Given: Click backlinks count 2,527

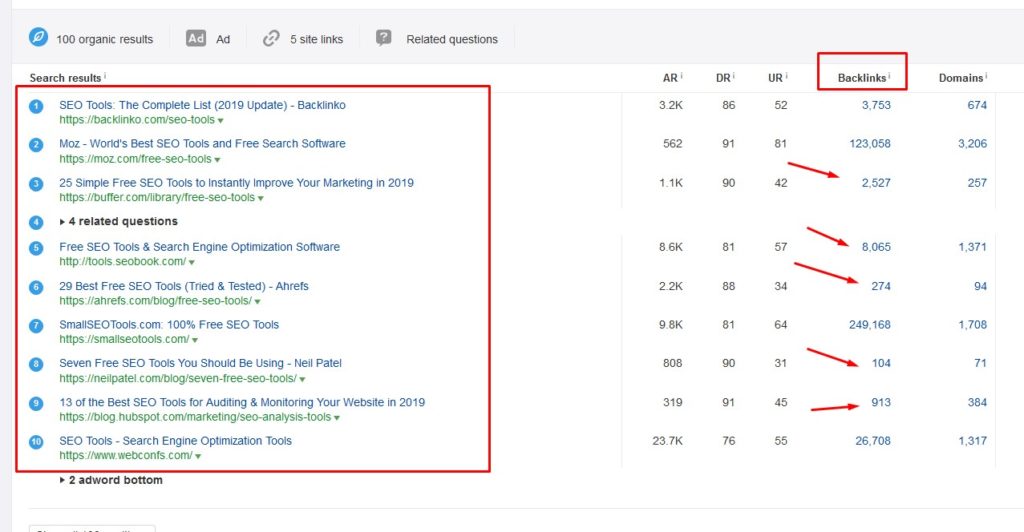Looking at the screenshot, I should point(876,183).
